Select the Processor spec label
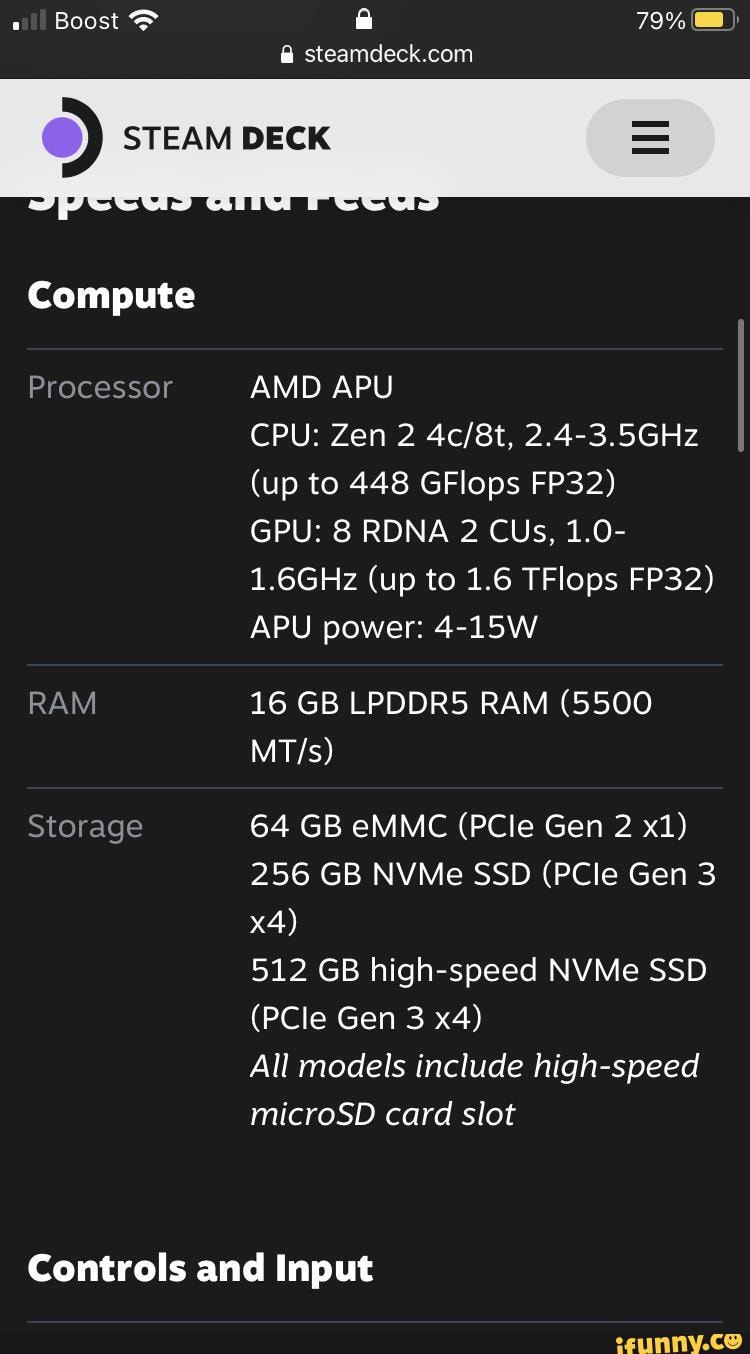 100,387
